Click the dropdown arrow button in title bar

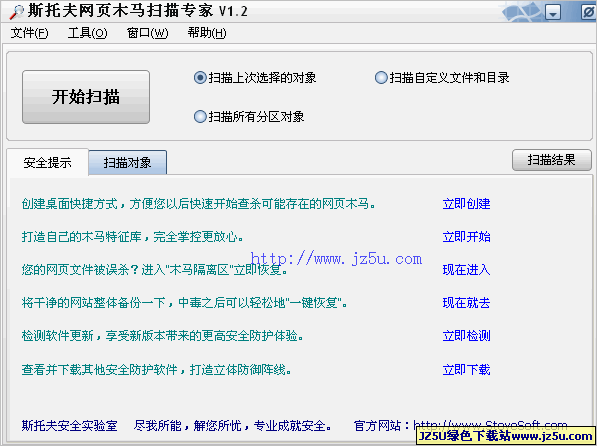553,13
